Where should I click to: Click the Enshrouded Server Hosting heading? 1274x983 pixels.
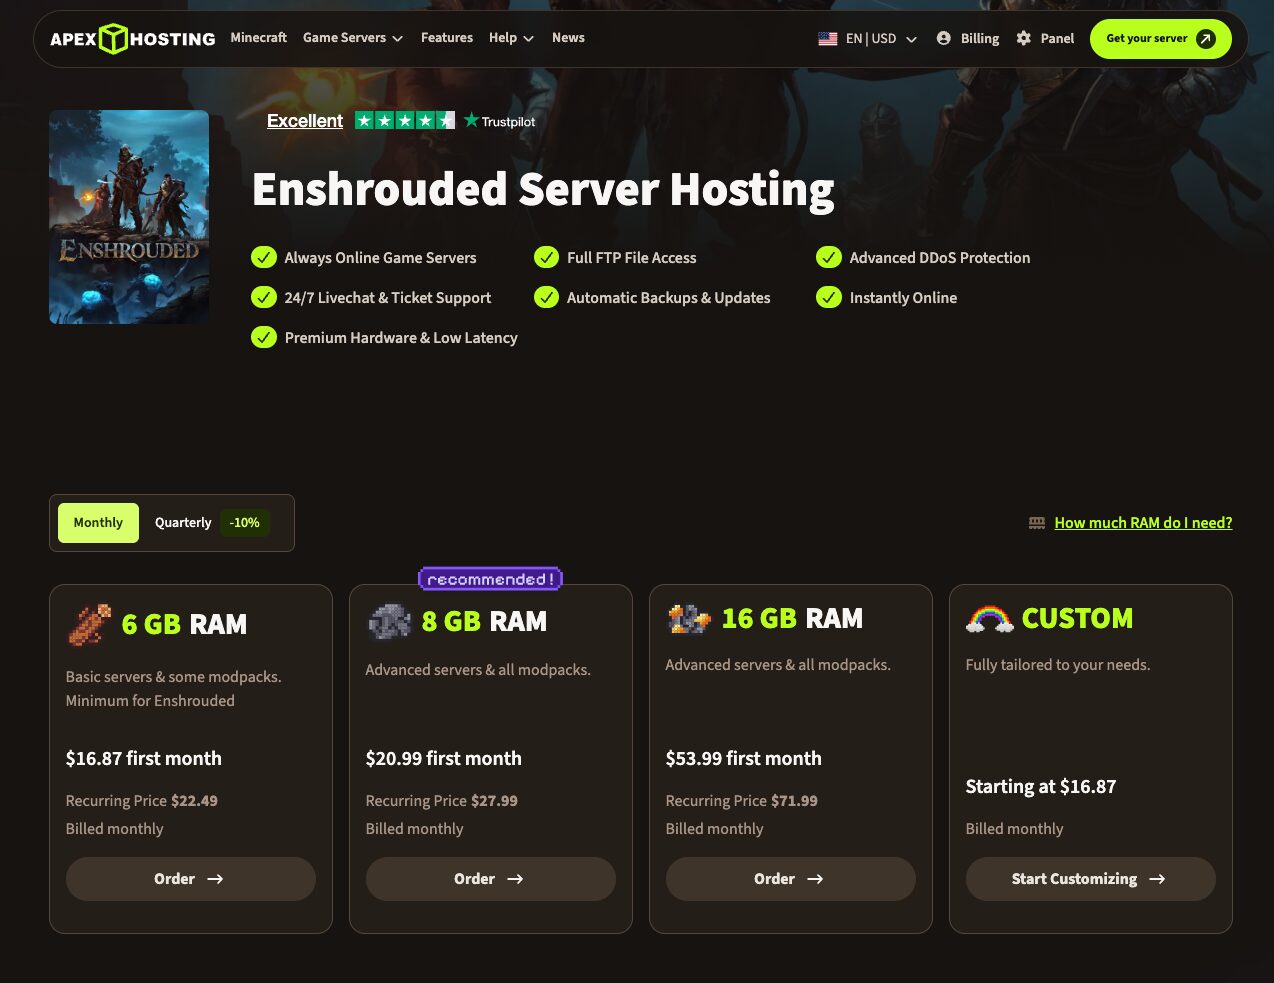543,189
